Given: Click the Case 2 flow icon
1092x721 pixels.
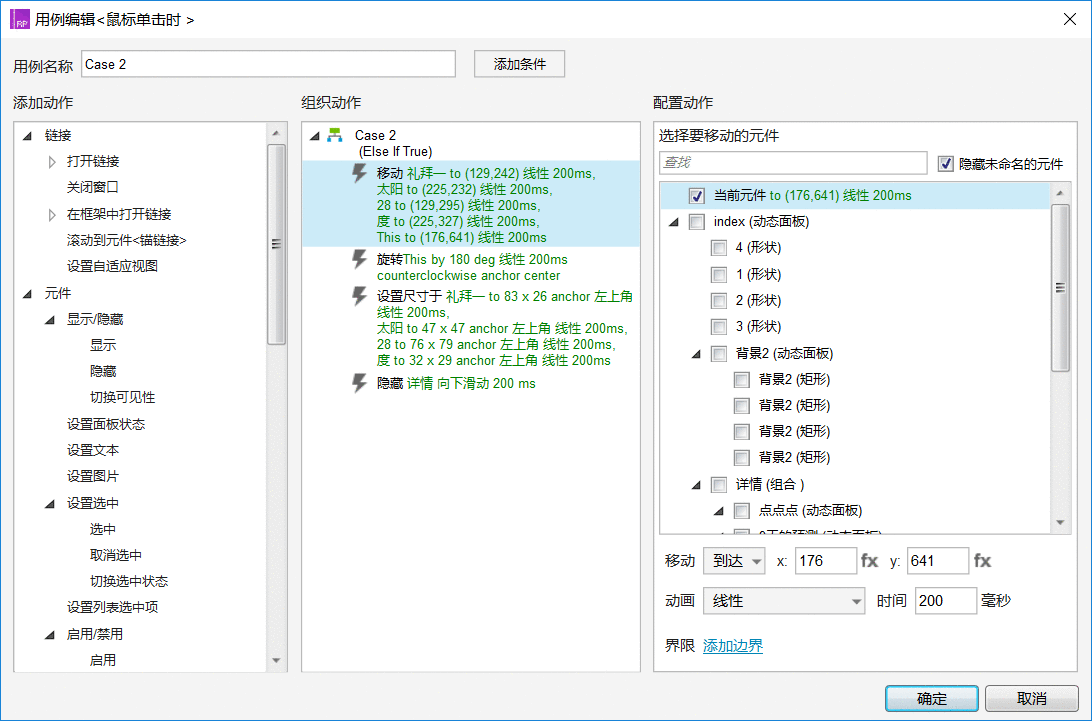Looking at the screenshot, I should pyautogui.click(x=335, y=135).
